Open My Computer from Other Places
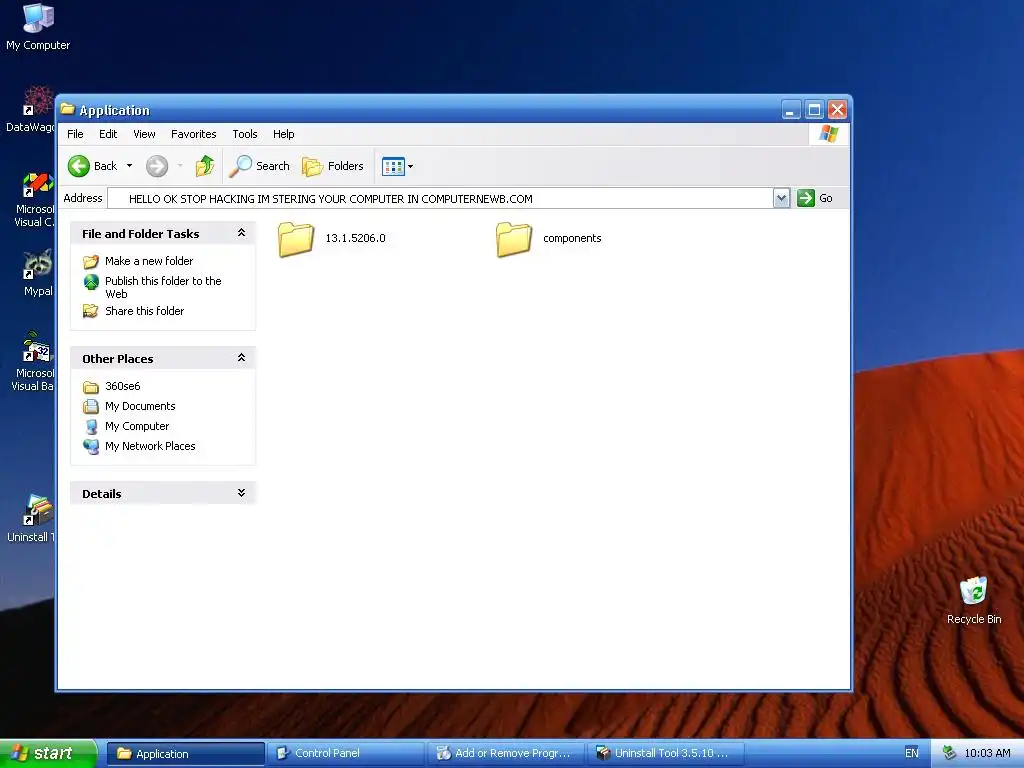The image size is (1024, 768). coord(136,426)
